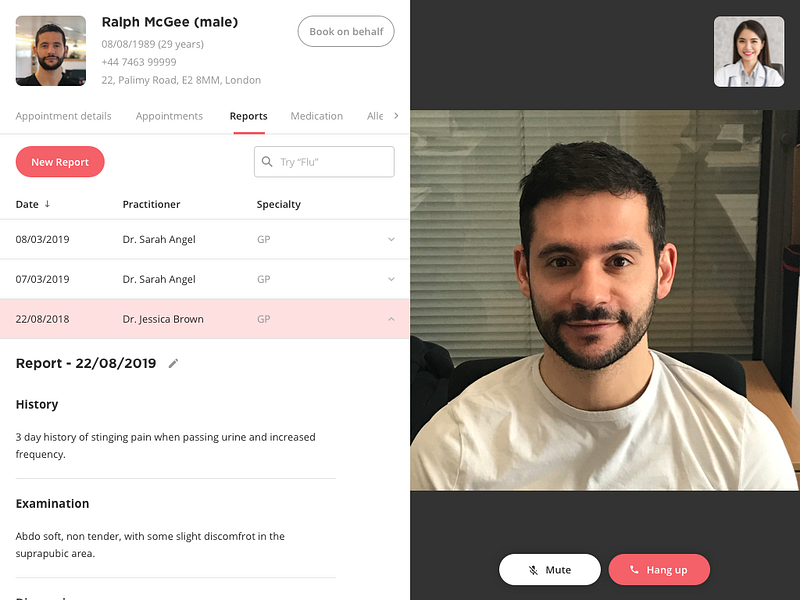The image size is (800, 600).
Task: Hang up the video call
Action: (659, 569)
